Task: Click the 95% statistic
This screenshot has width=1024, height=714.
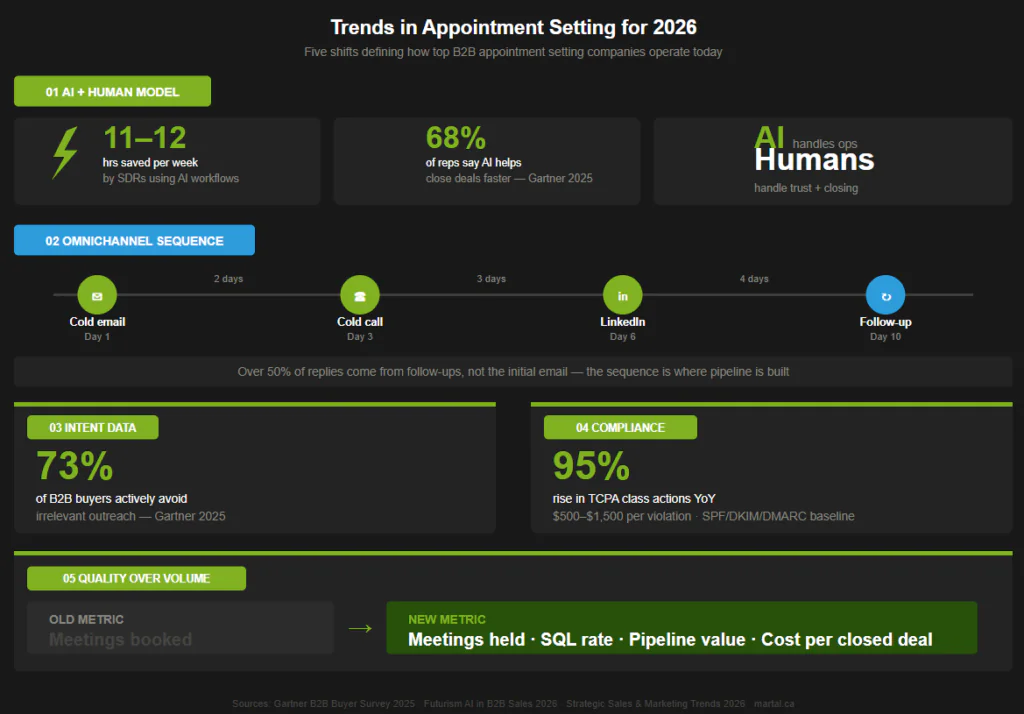Action: click(591, 466)
